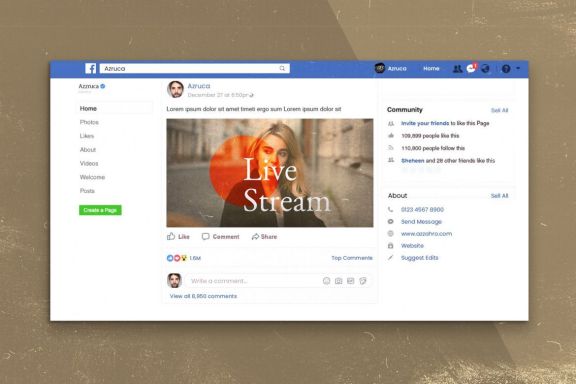Open the Live Stream post image
Image resolution: width=576 pixels, height=384 pixels.
point(270,173)
